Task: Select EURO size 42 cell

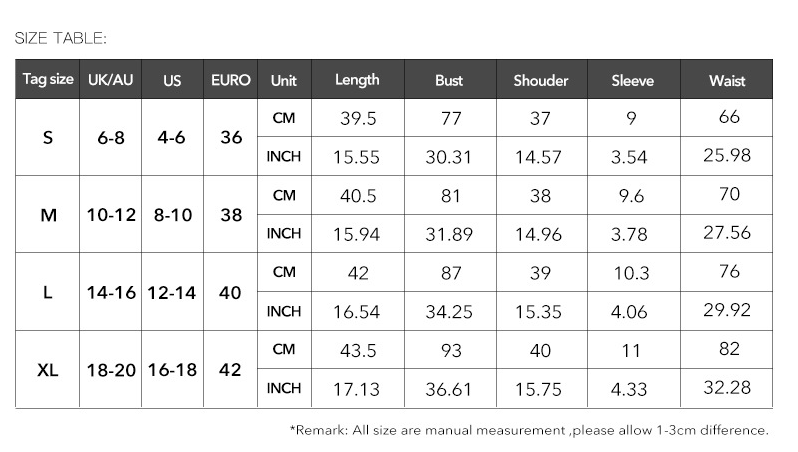Action: (231, 370)
